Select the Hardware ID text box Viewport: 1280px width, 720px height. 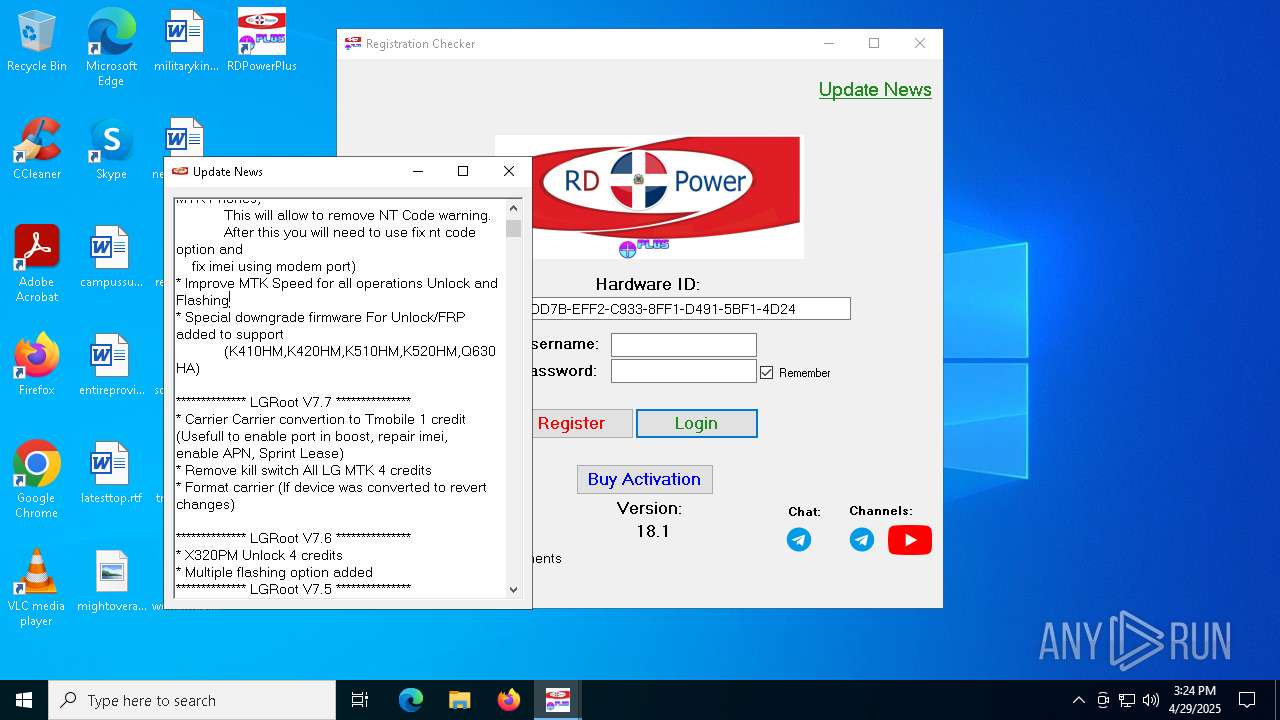[x=690, y=309]
